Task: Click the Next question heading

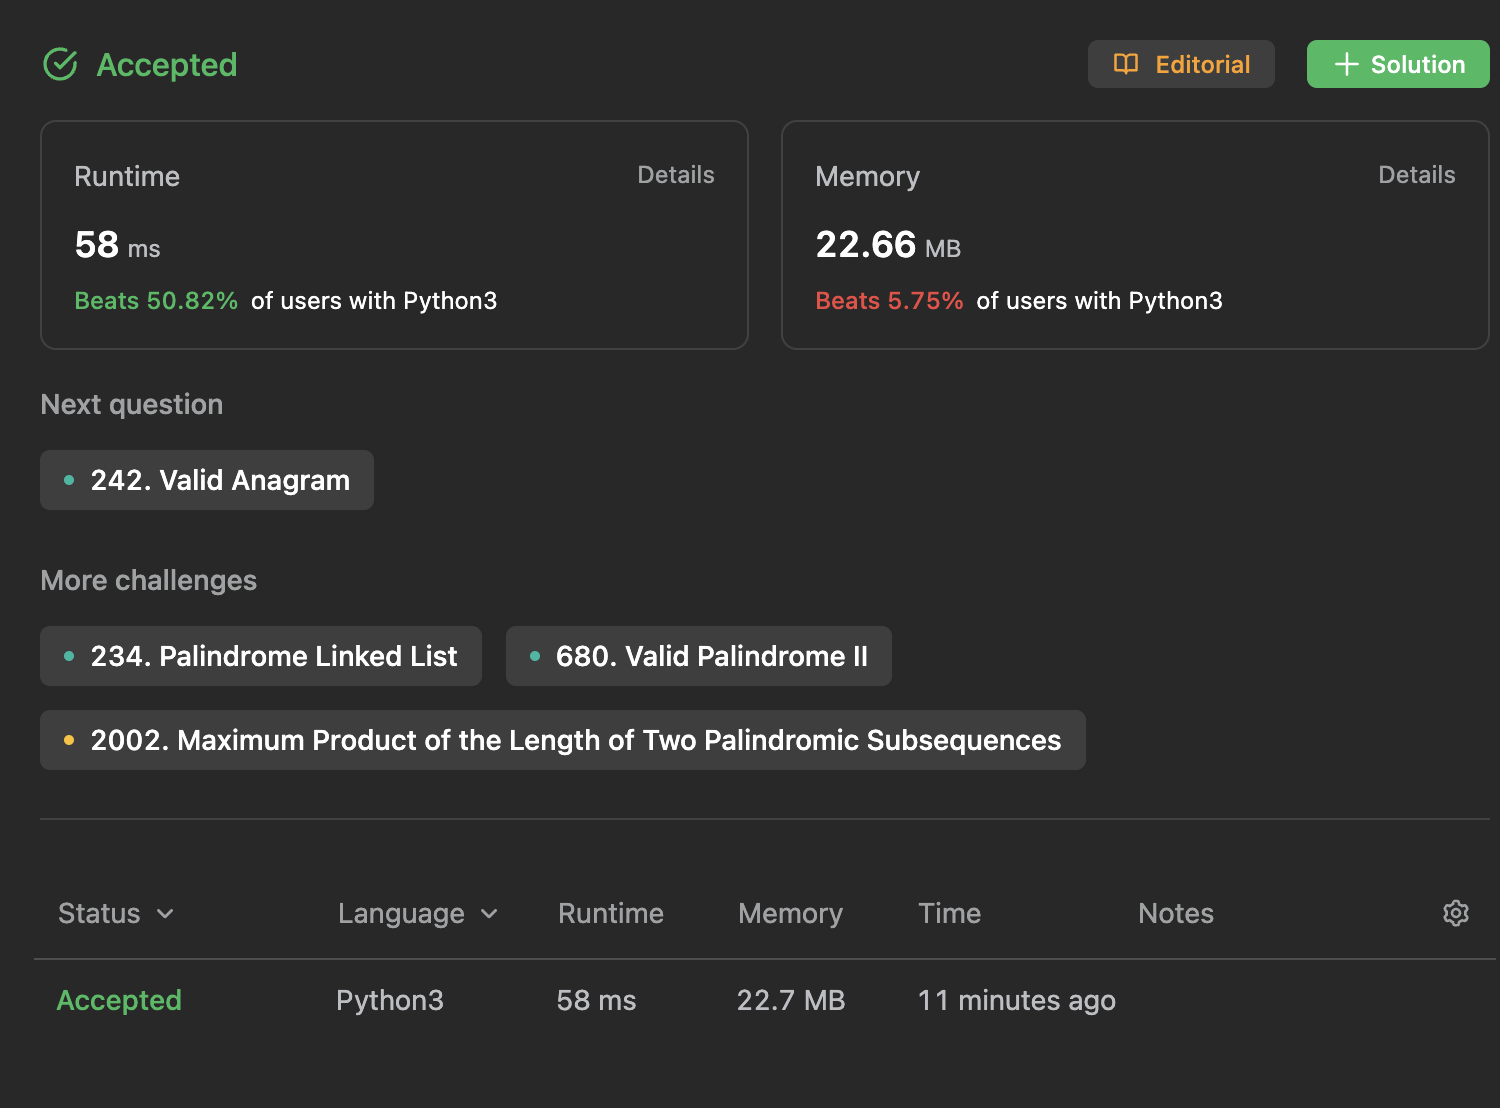Action: click(132, 405)
